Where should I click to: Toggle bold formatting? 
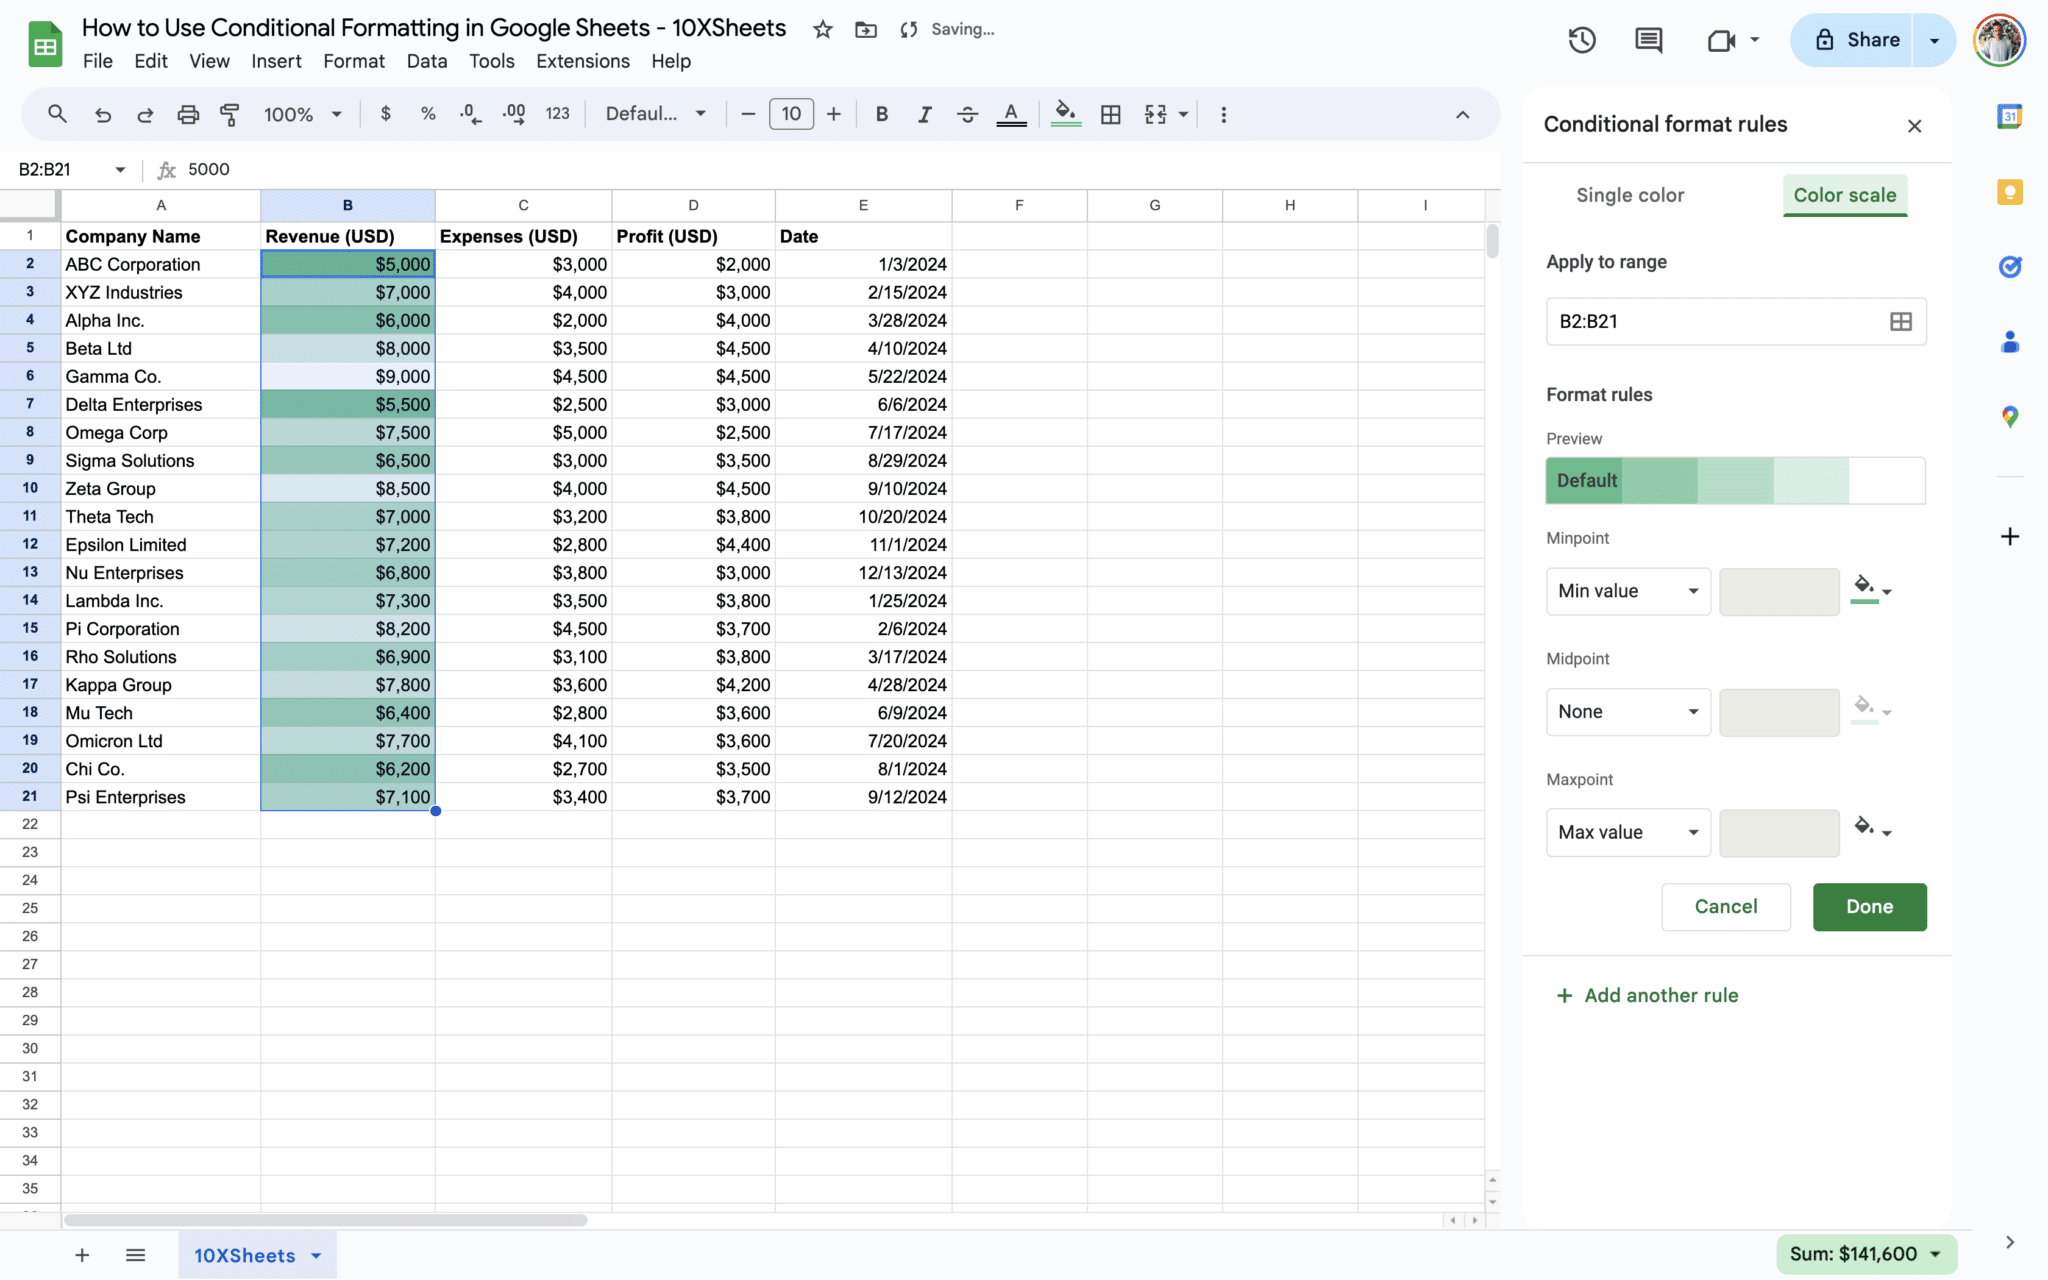(881, 114)
